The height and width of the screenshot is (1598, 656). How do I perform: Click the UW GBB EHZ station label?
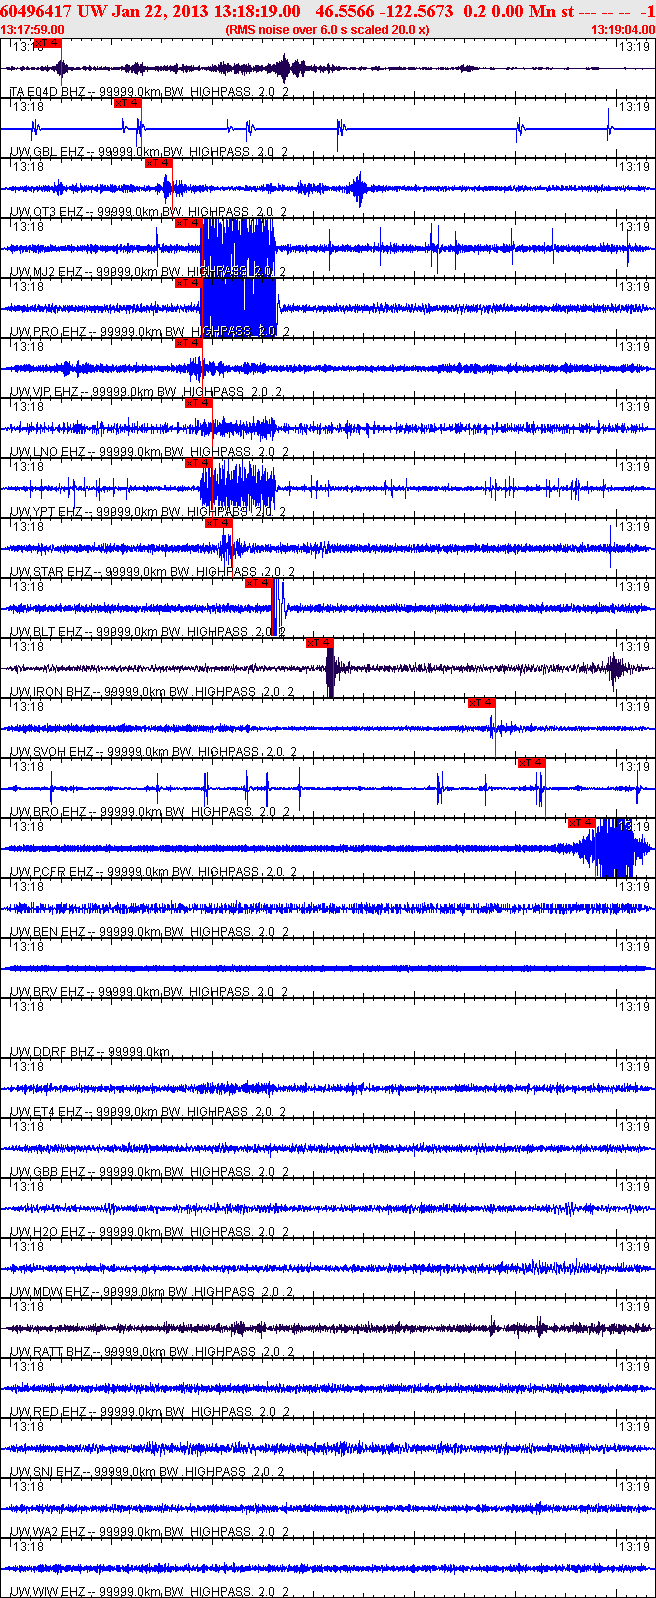150,1172
